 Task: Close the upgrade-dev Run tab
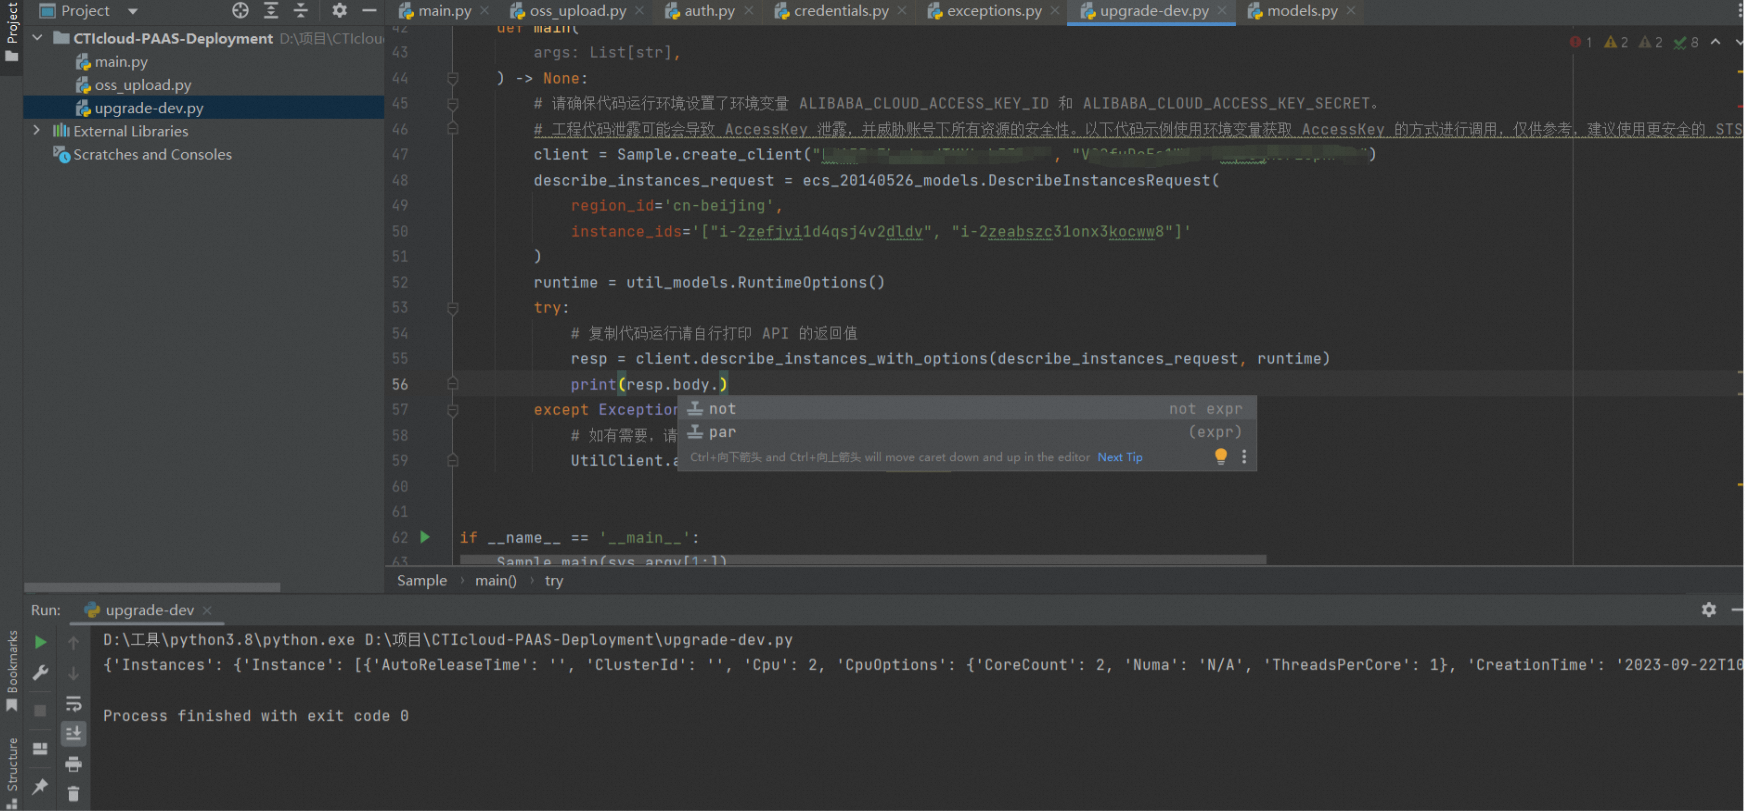pos(207,610)
